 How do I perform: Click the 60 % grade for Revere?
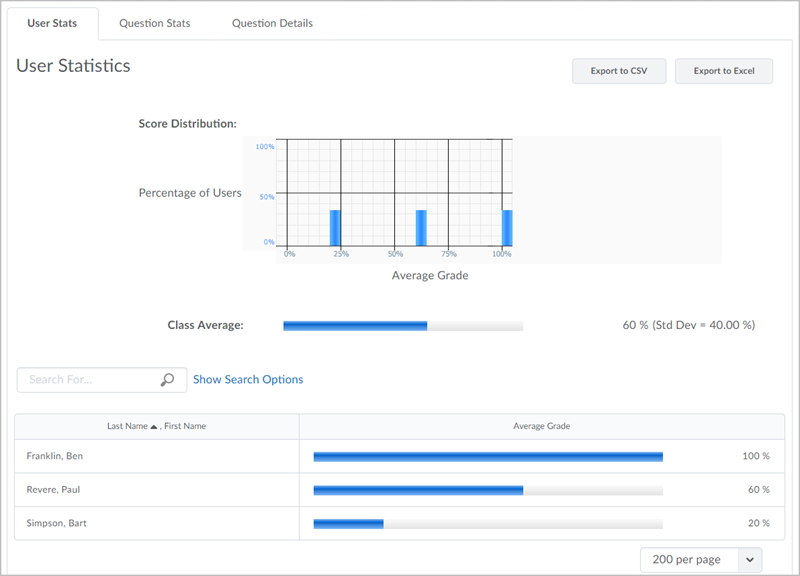click(x=759, y=490)
